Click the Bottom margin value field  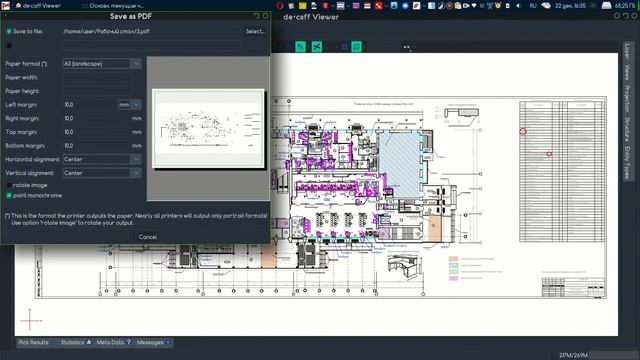click(96, 146)
